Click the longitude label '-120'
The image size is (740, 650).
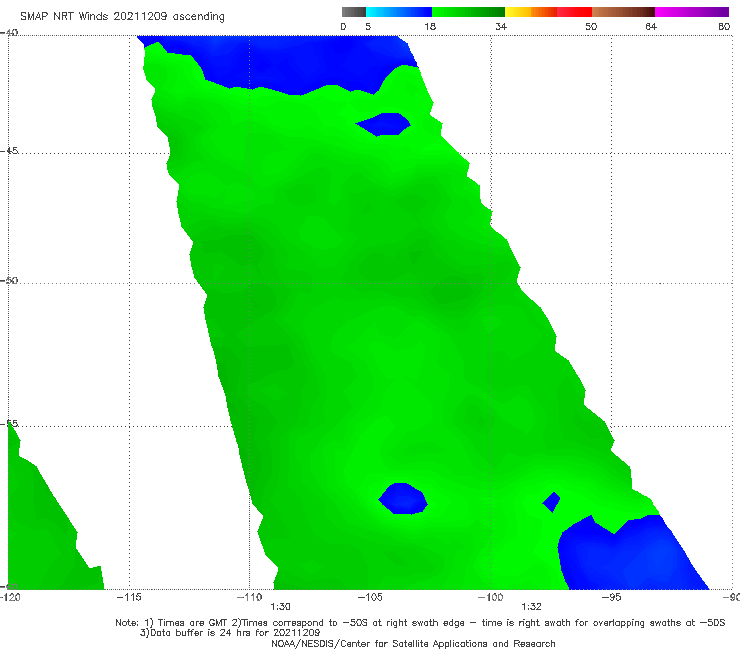tap(10, 597)
